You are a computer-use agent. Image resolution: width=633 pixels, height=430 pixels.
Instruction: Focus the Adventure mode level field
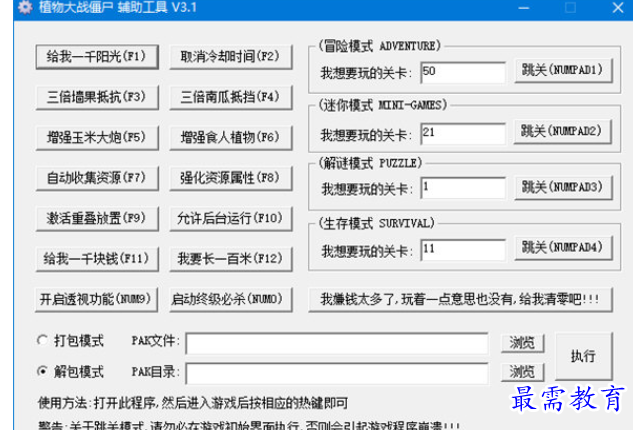click(463, 73)
